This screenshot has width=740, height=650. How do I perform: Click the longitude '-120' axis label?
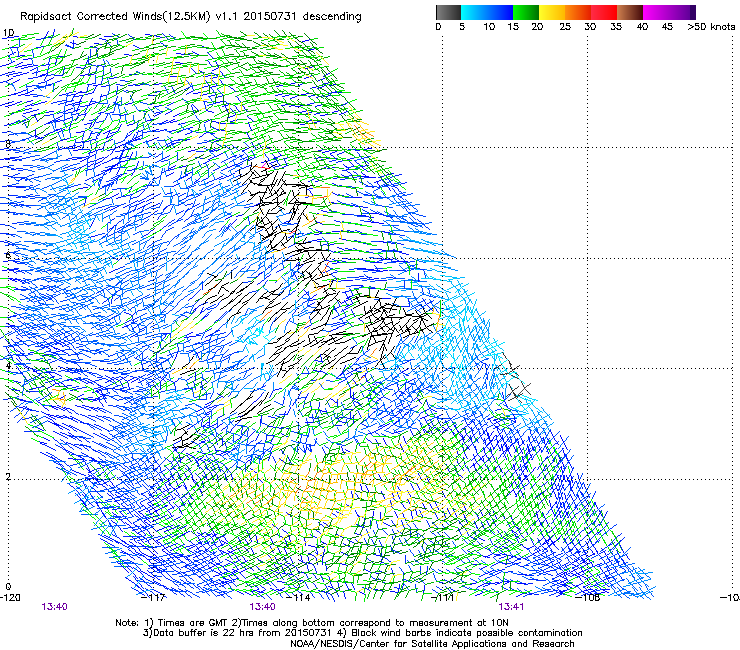10,598
